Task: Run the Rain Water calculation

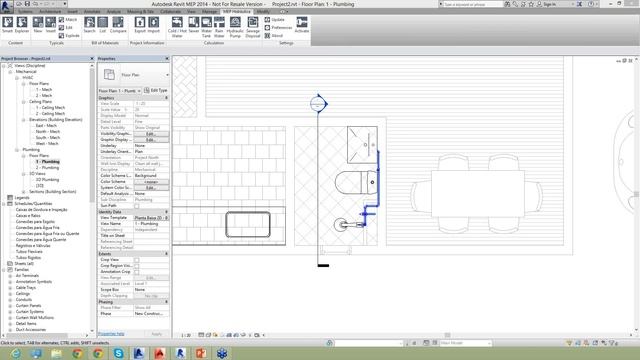Action: click(x=219, y=27)
